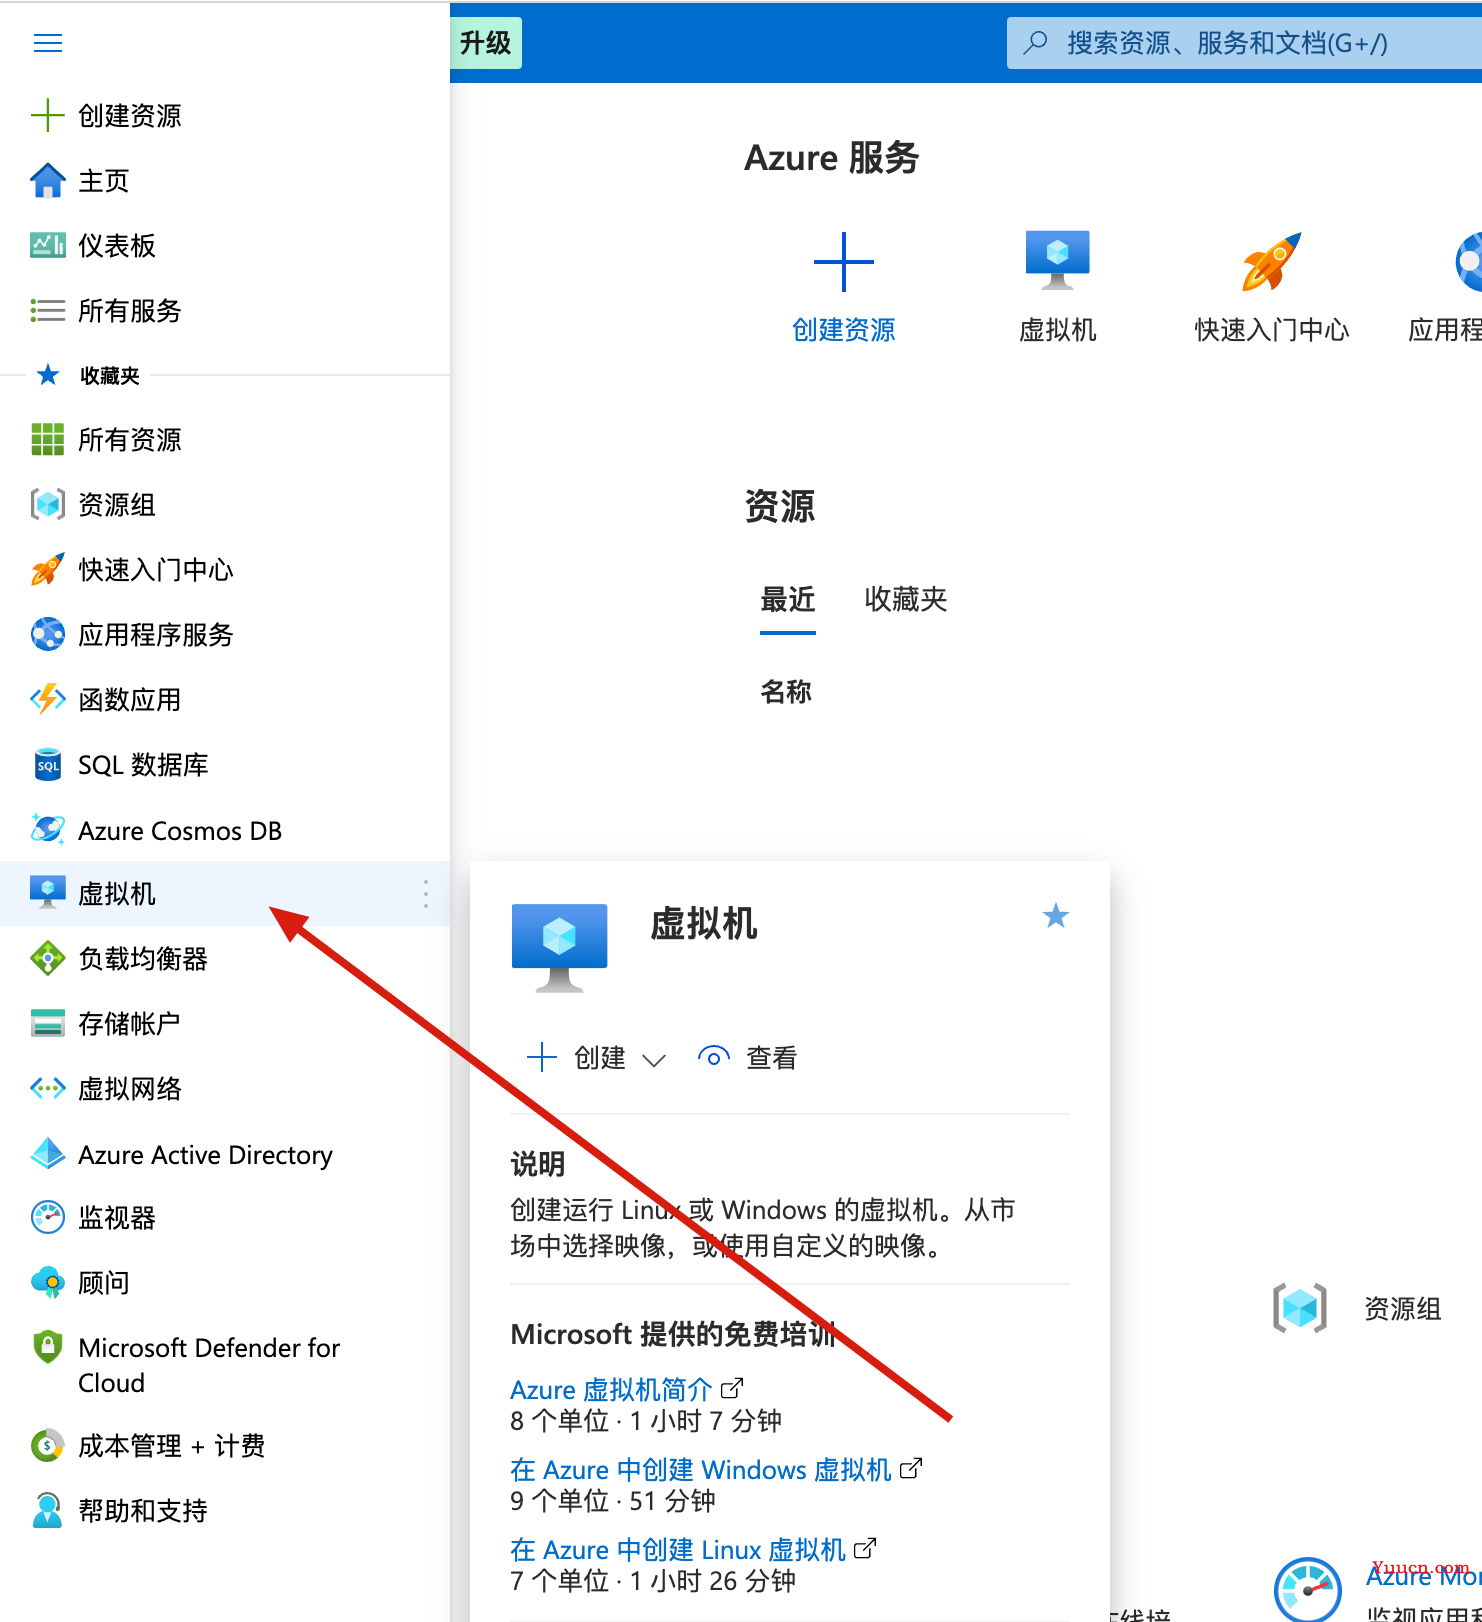This screenshot has height=1622, width=1482.
Task: Click the 快速入门中心 rocket icon in the sidebar
Action: pyautogui.click(x=47, y=569)
